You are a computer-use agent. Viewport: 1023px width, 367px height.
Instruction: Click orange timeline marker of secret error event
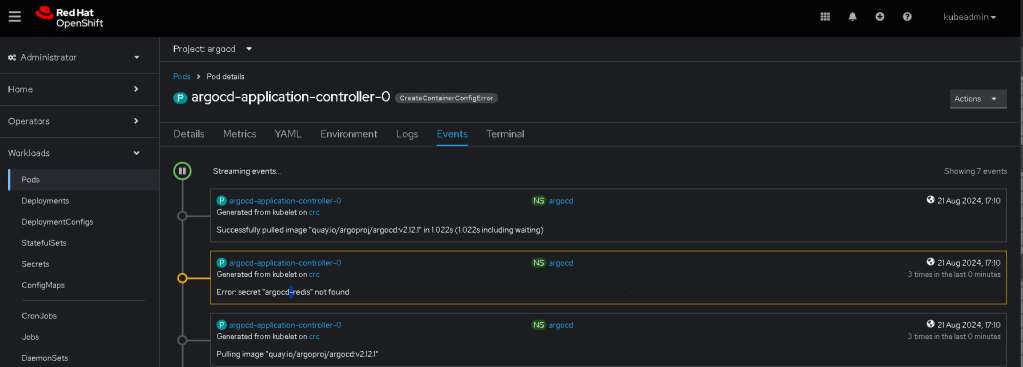(182, 278)
